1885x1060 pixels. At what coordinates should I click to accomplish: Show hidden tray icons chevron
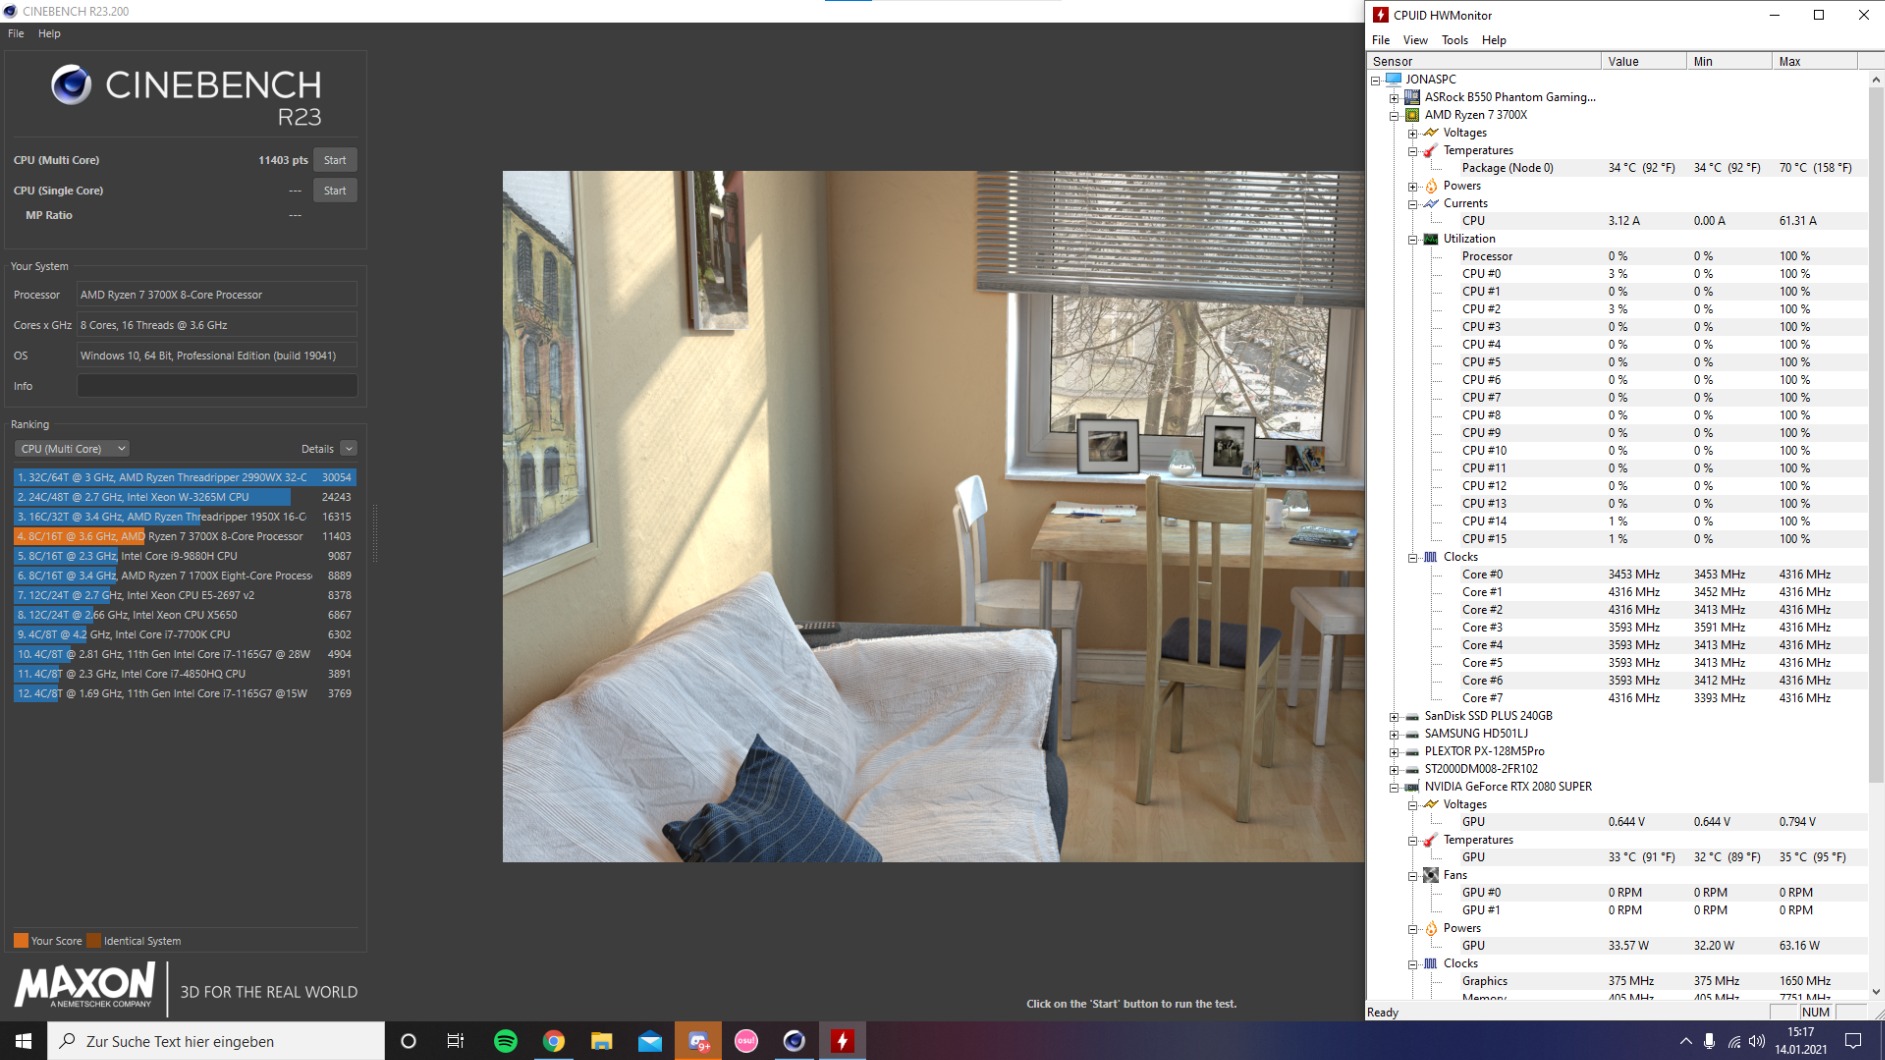[x=1685, y=1041]
